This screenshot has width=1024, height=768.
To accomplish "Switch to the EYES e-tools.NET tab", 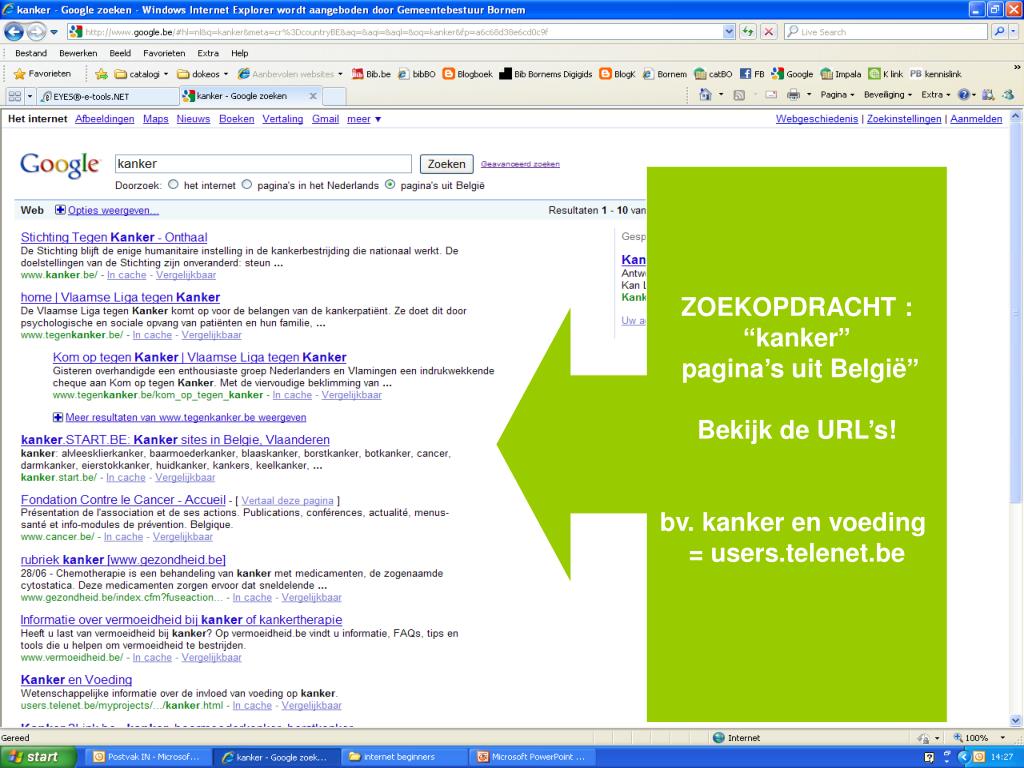I will pos(108,96).
